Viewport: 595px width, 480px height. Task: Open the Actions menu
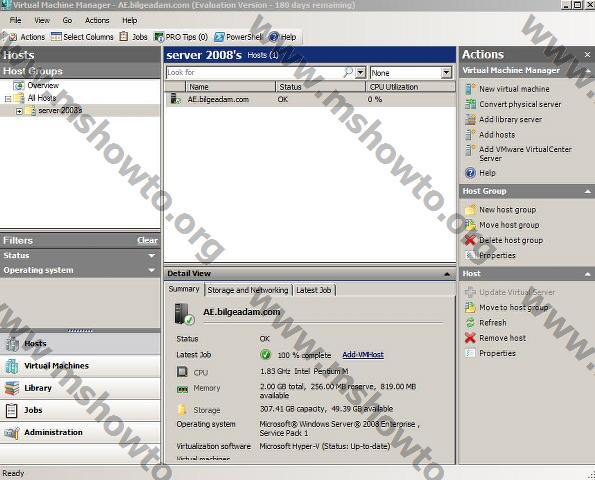pos(97,20)
